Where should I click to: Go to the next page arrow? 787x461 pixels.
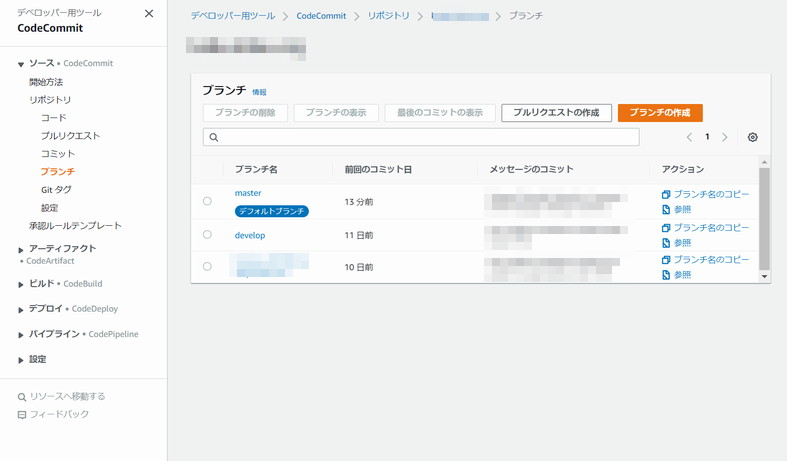(725, 137)
